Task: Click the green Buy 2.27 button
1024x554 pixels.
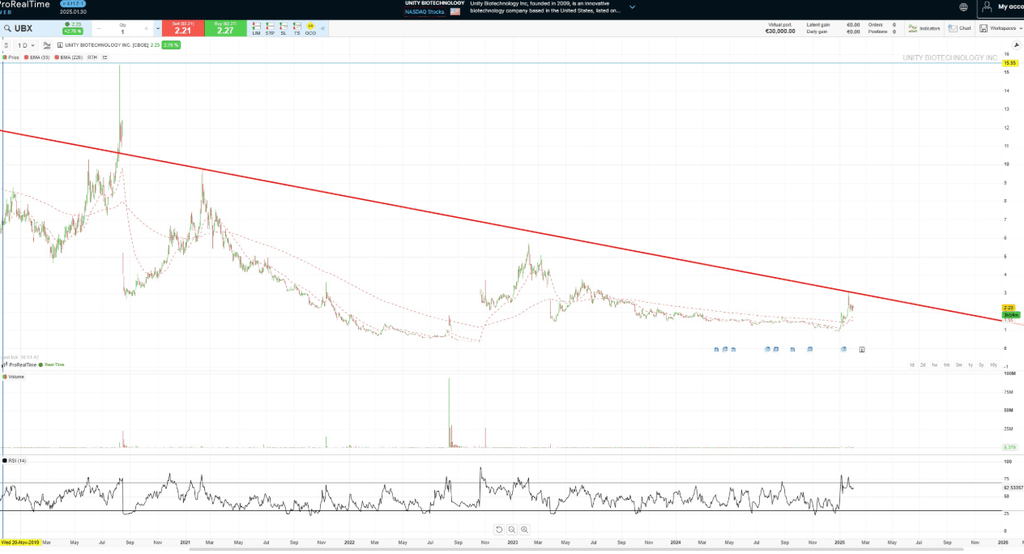Action: (225, 29)
